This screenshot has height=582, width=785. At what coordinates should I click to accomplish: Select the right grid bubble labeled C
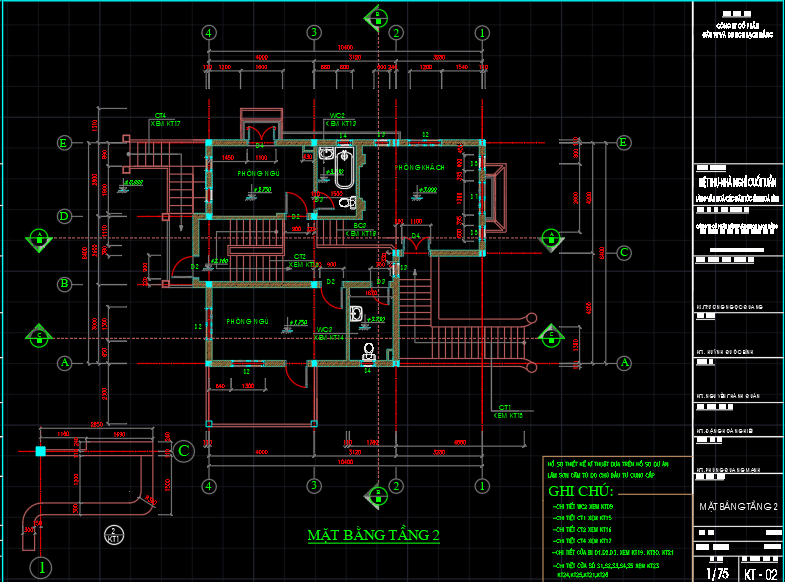pos(622,252)
